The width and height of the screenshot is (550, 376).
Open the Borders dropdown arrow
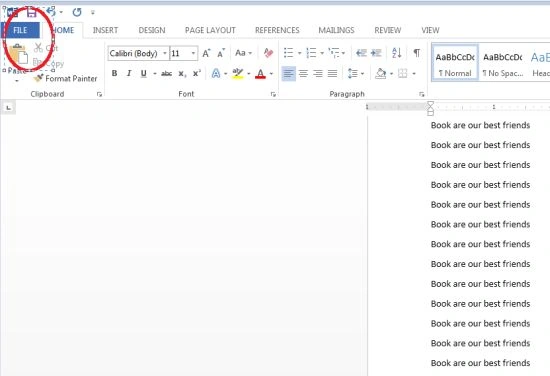[414, 74]
